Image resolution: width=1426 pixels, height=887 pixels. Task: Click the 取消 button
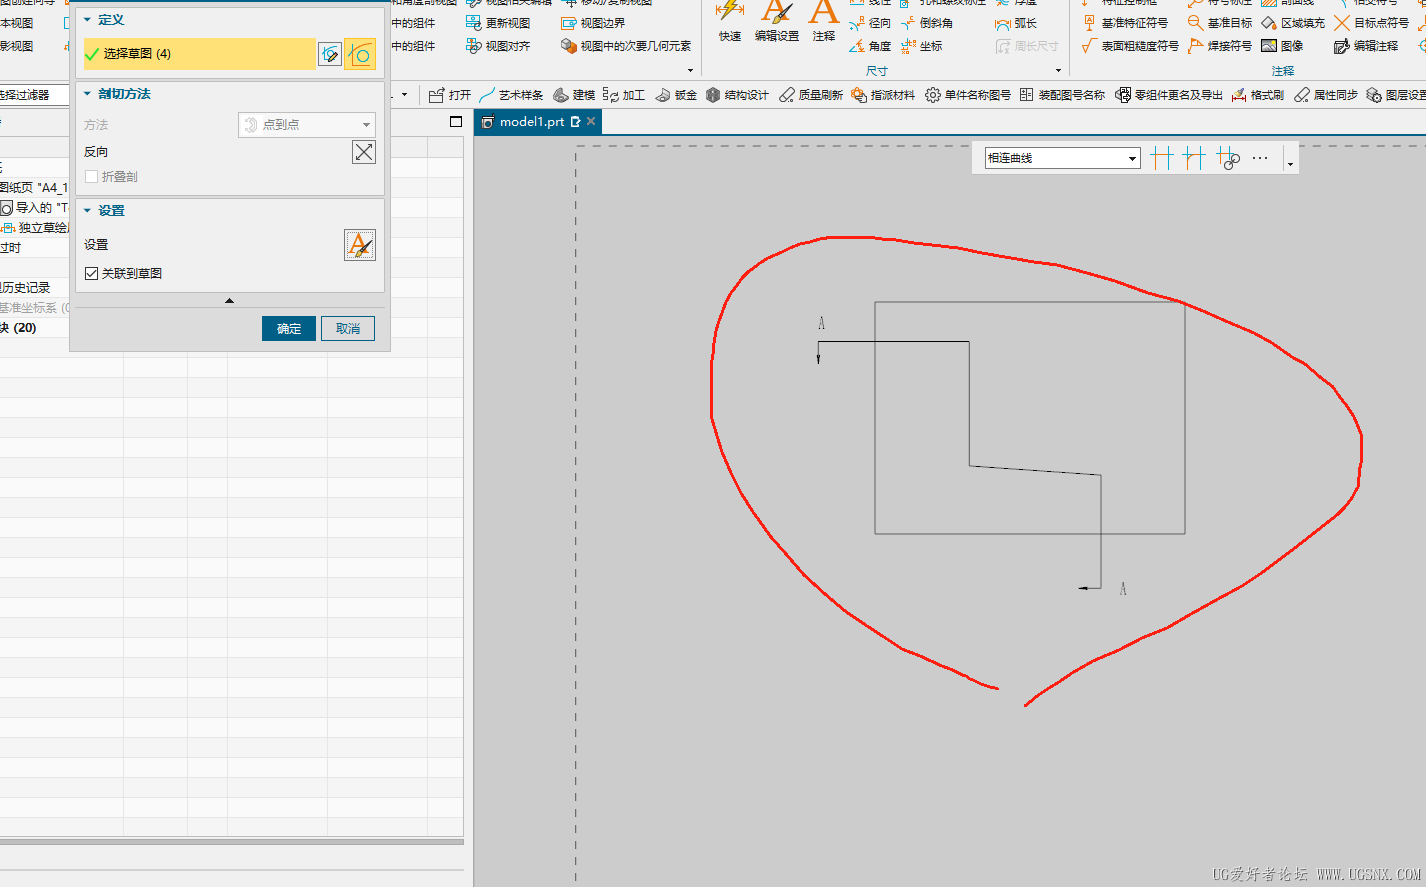click(348, 329)
